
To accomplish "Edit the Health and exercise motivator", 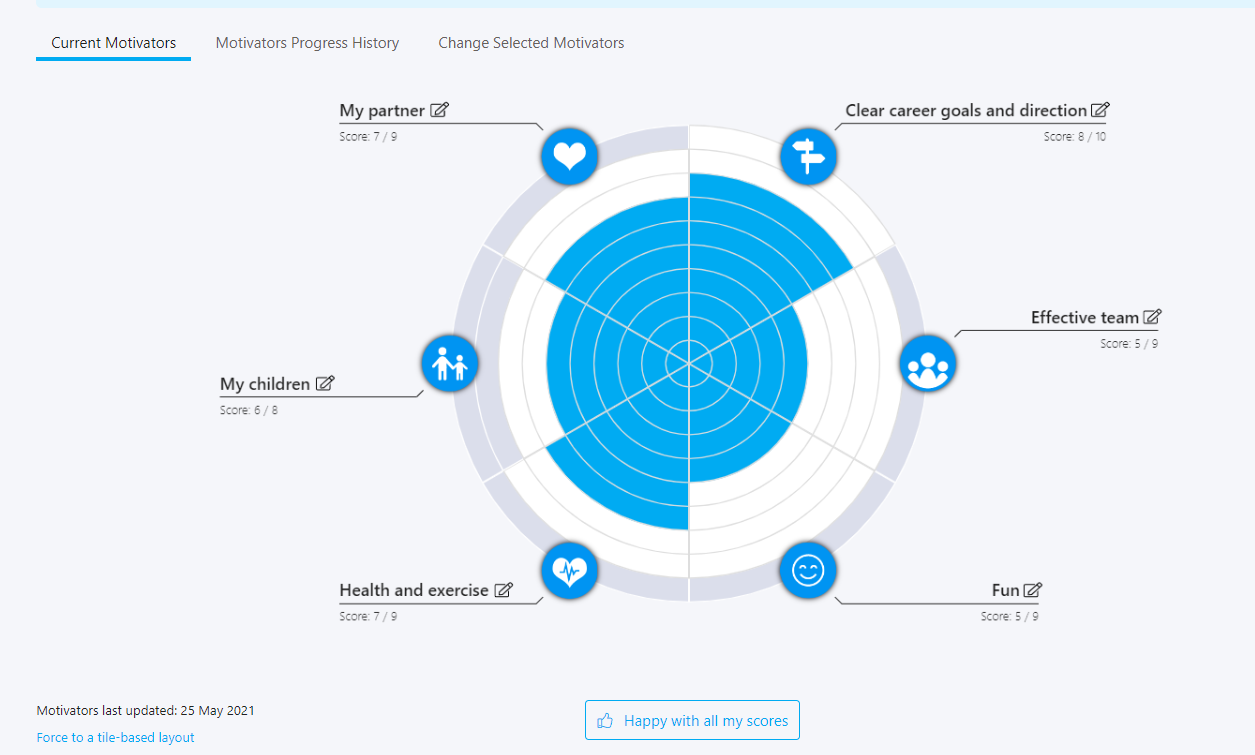I will [x=504, y=590].
